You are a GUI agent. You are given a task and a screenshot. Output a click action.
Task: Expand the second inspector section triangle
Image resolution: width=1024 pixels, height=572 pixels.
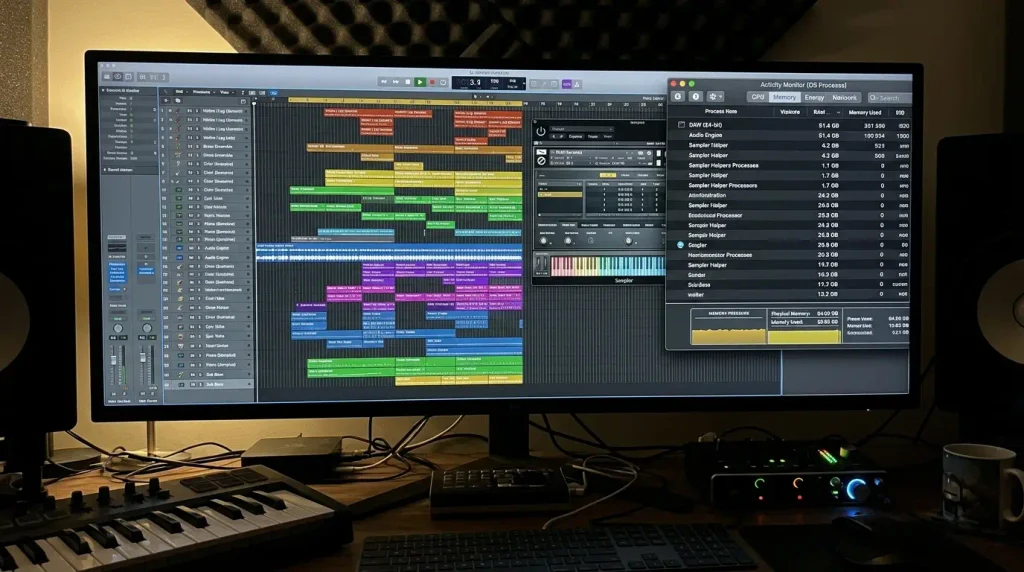coord(104,170)
